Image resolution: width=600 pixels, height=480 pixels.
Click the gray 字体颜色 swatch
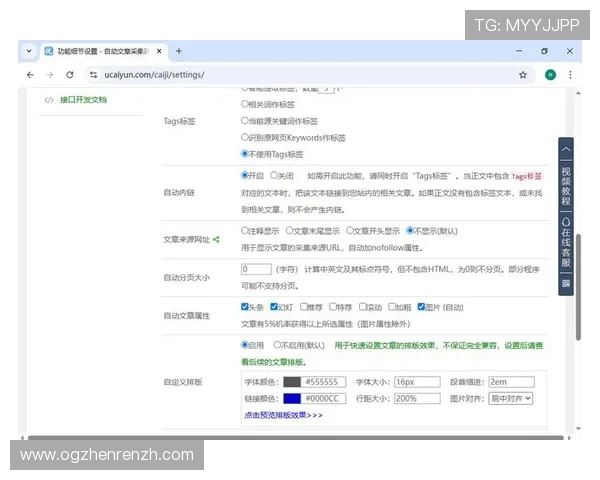[292, 382]
